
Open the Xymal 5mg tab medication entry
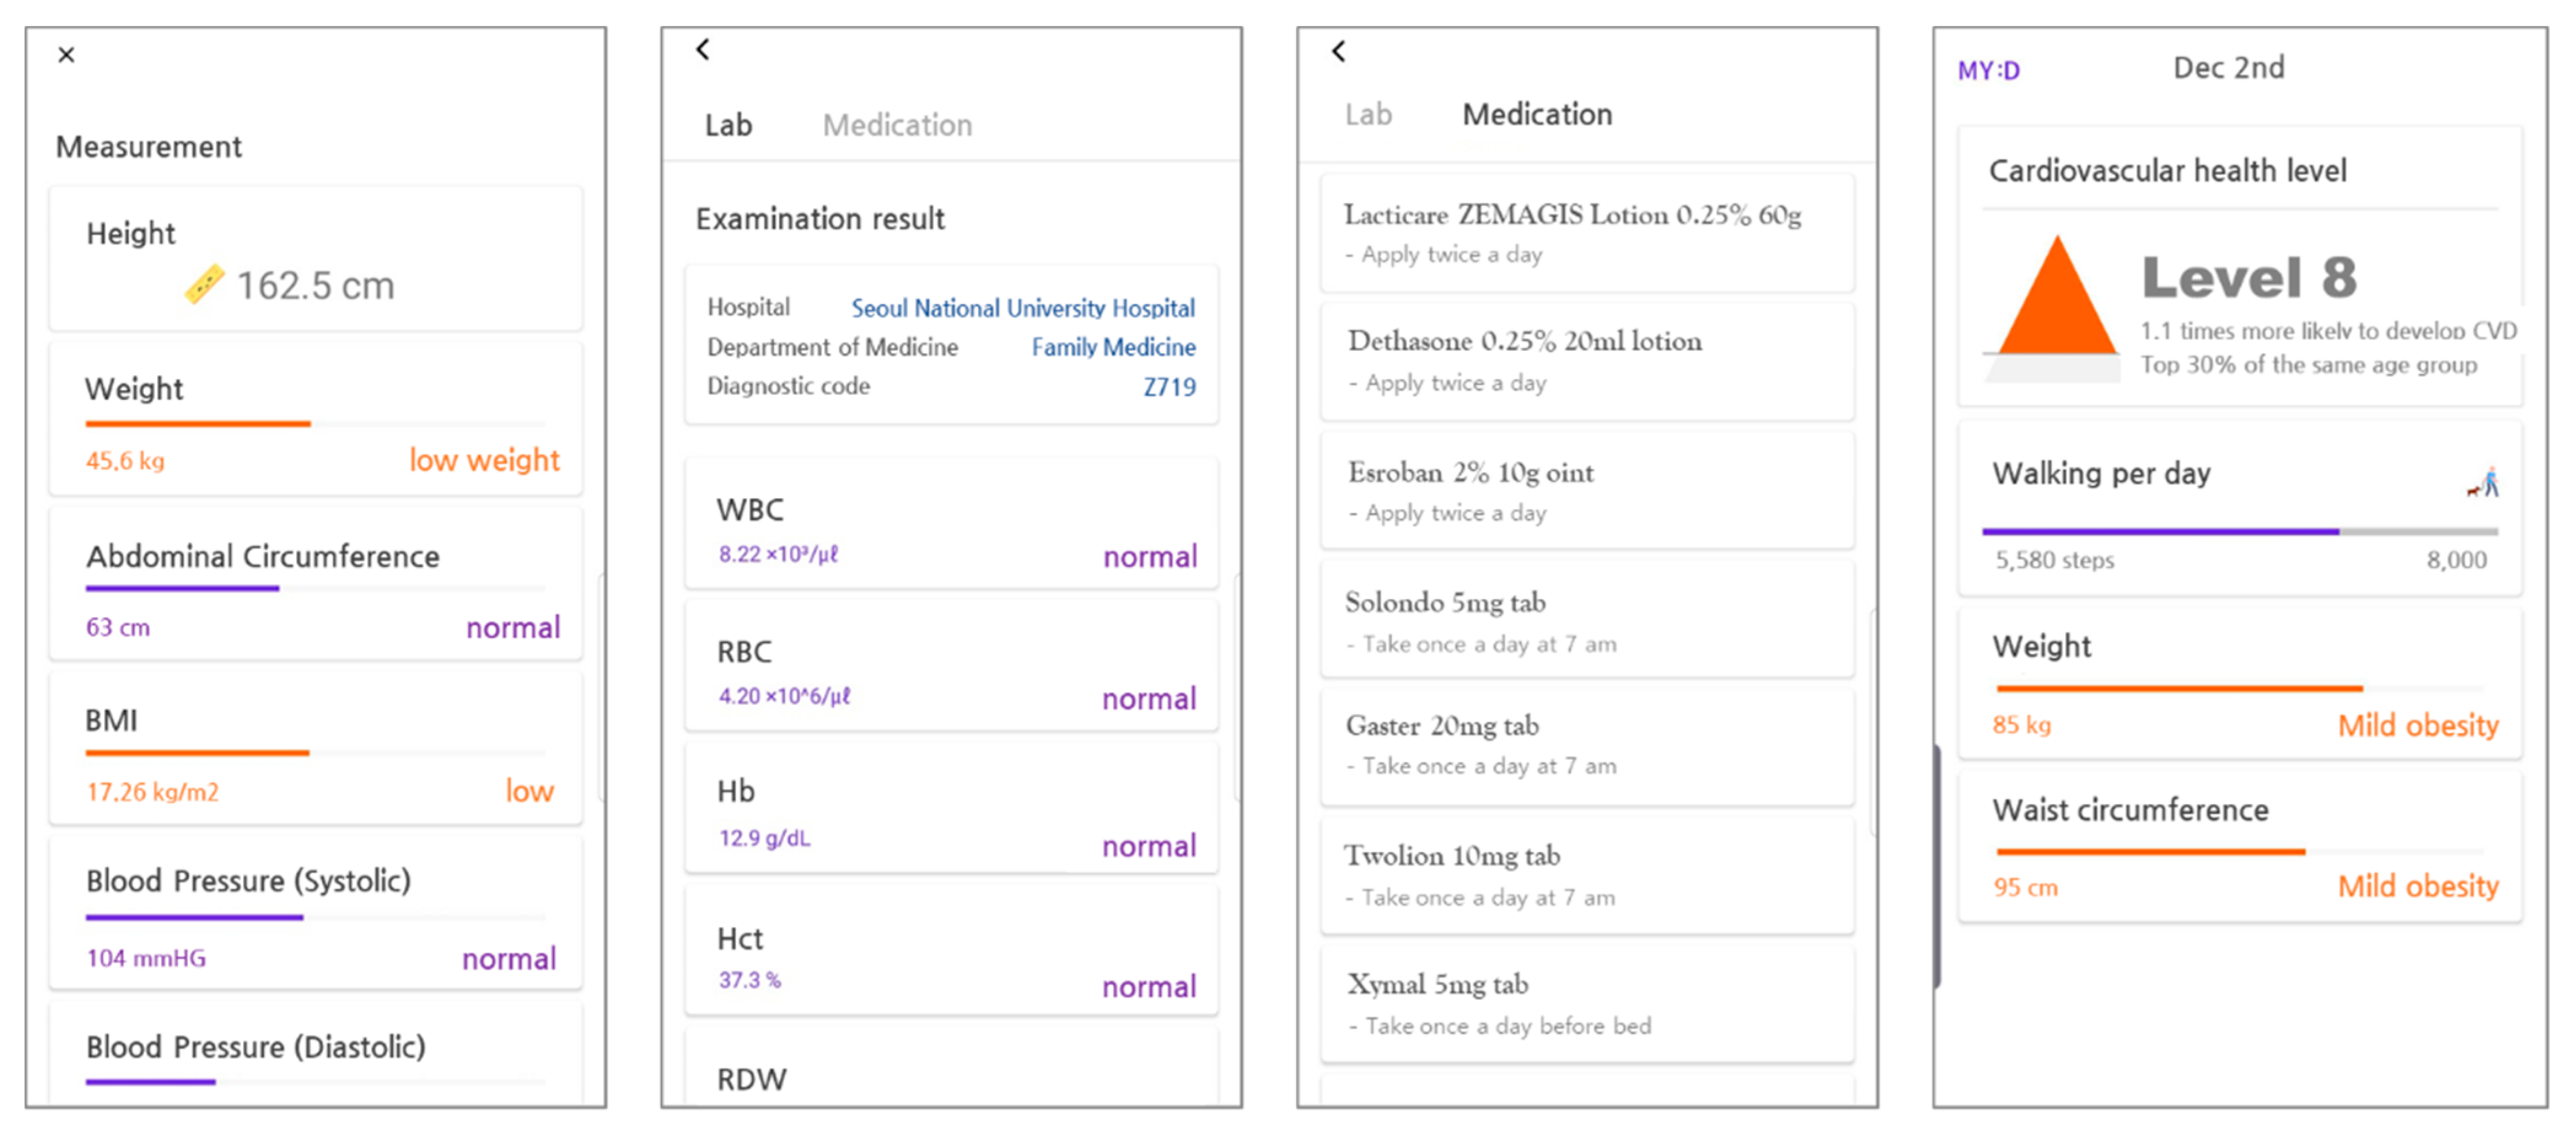click(1586, 1003)
